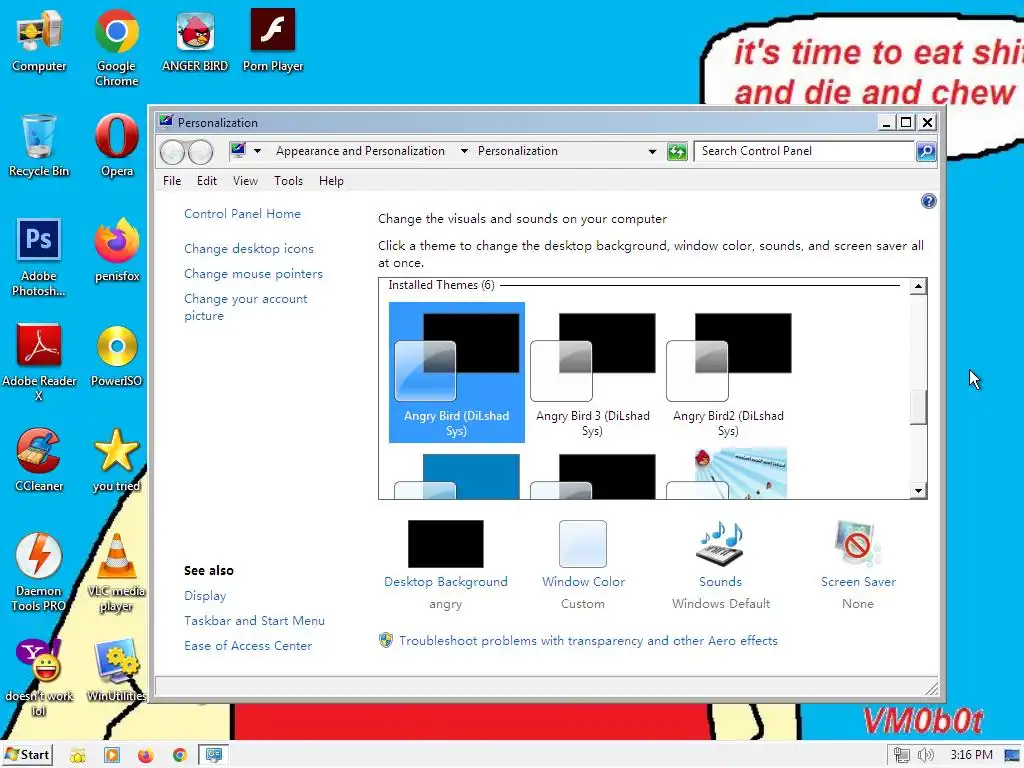
Task: Launch Google Chrome from the desktop
Action: 117,47
